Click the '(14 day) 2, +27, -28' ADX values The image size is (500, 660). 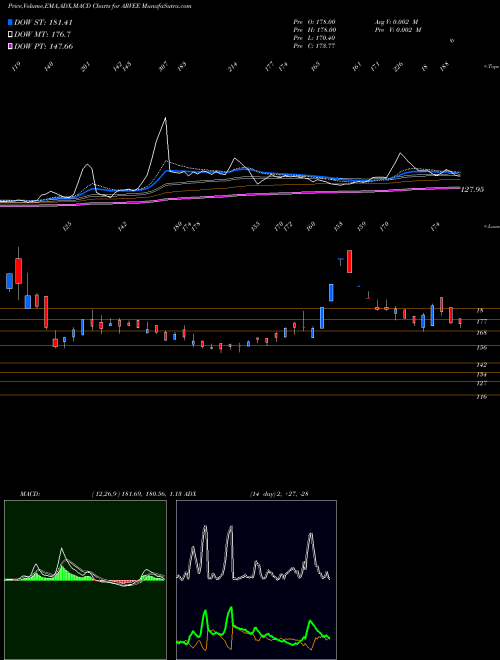[279, 494]
